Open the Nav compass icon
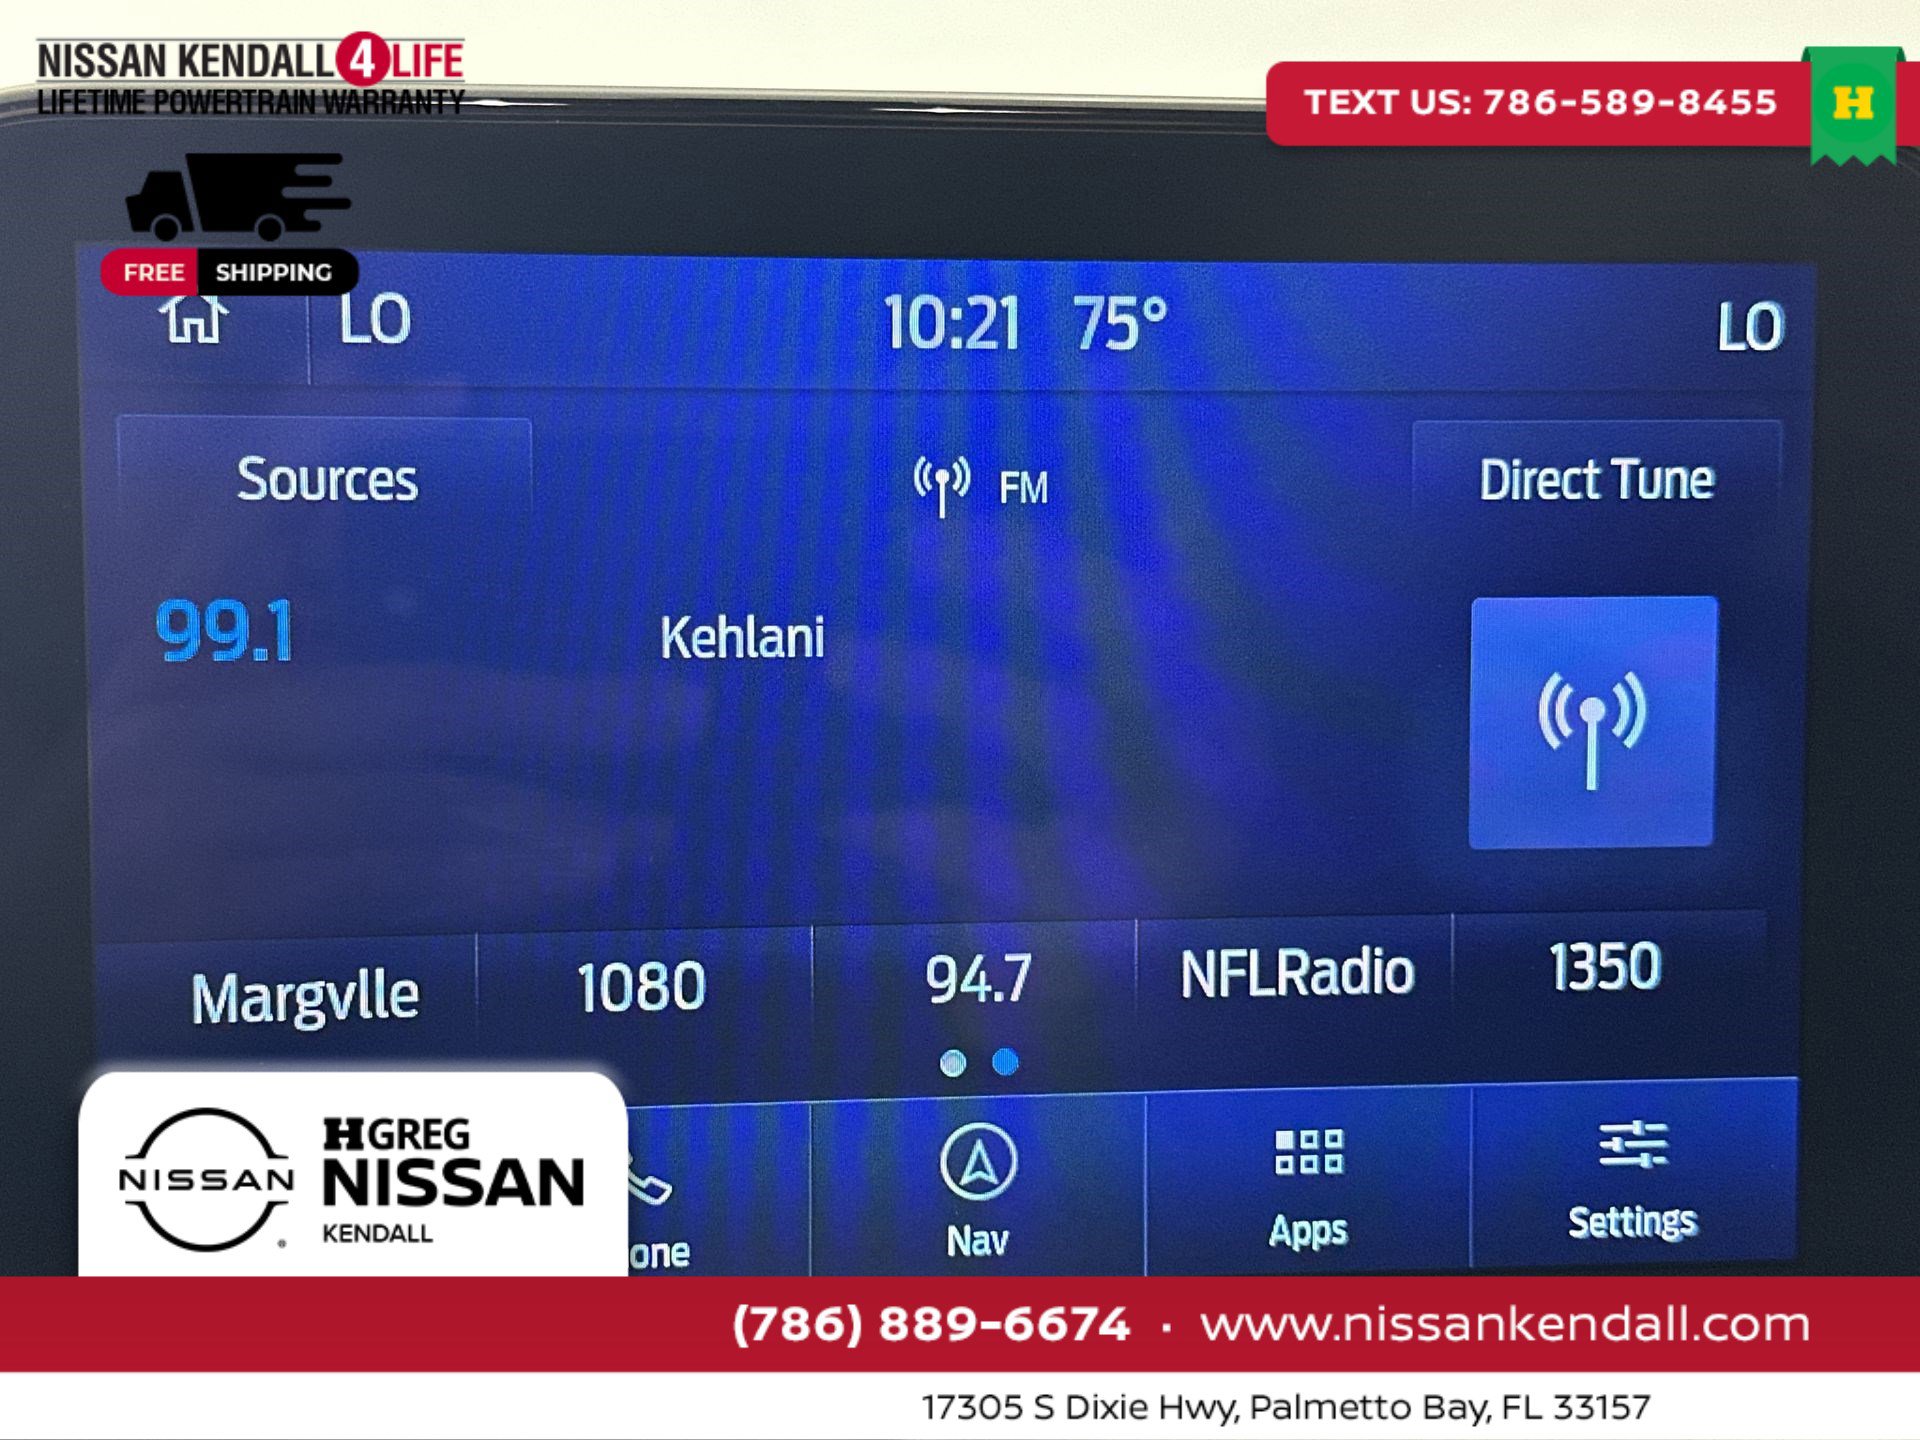The width and height of the screenshot is (1920, 1440). [978, 1163]
